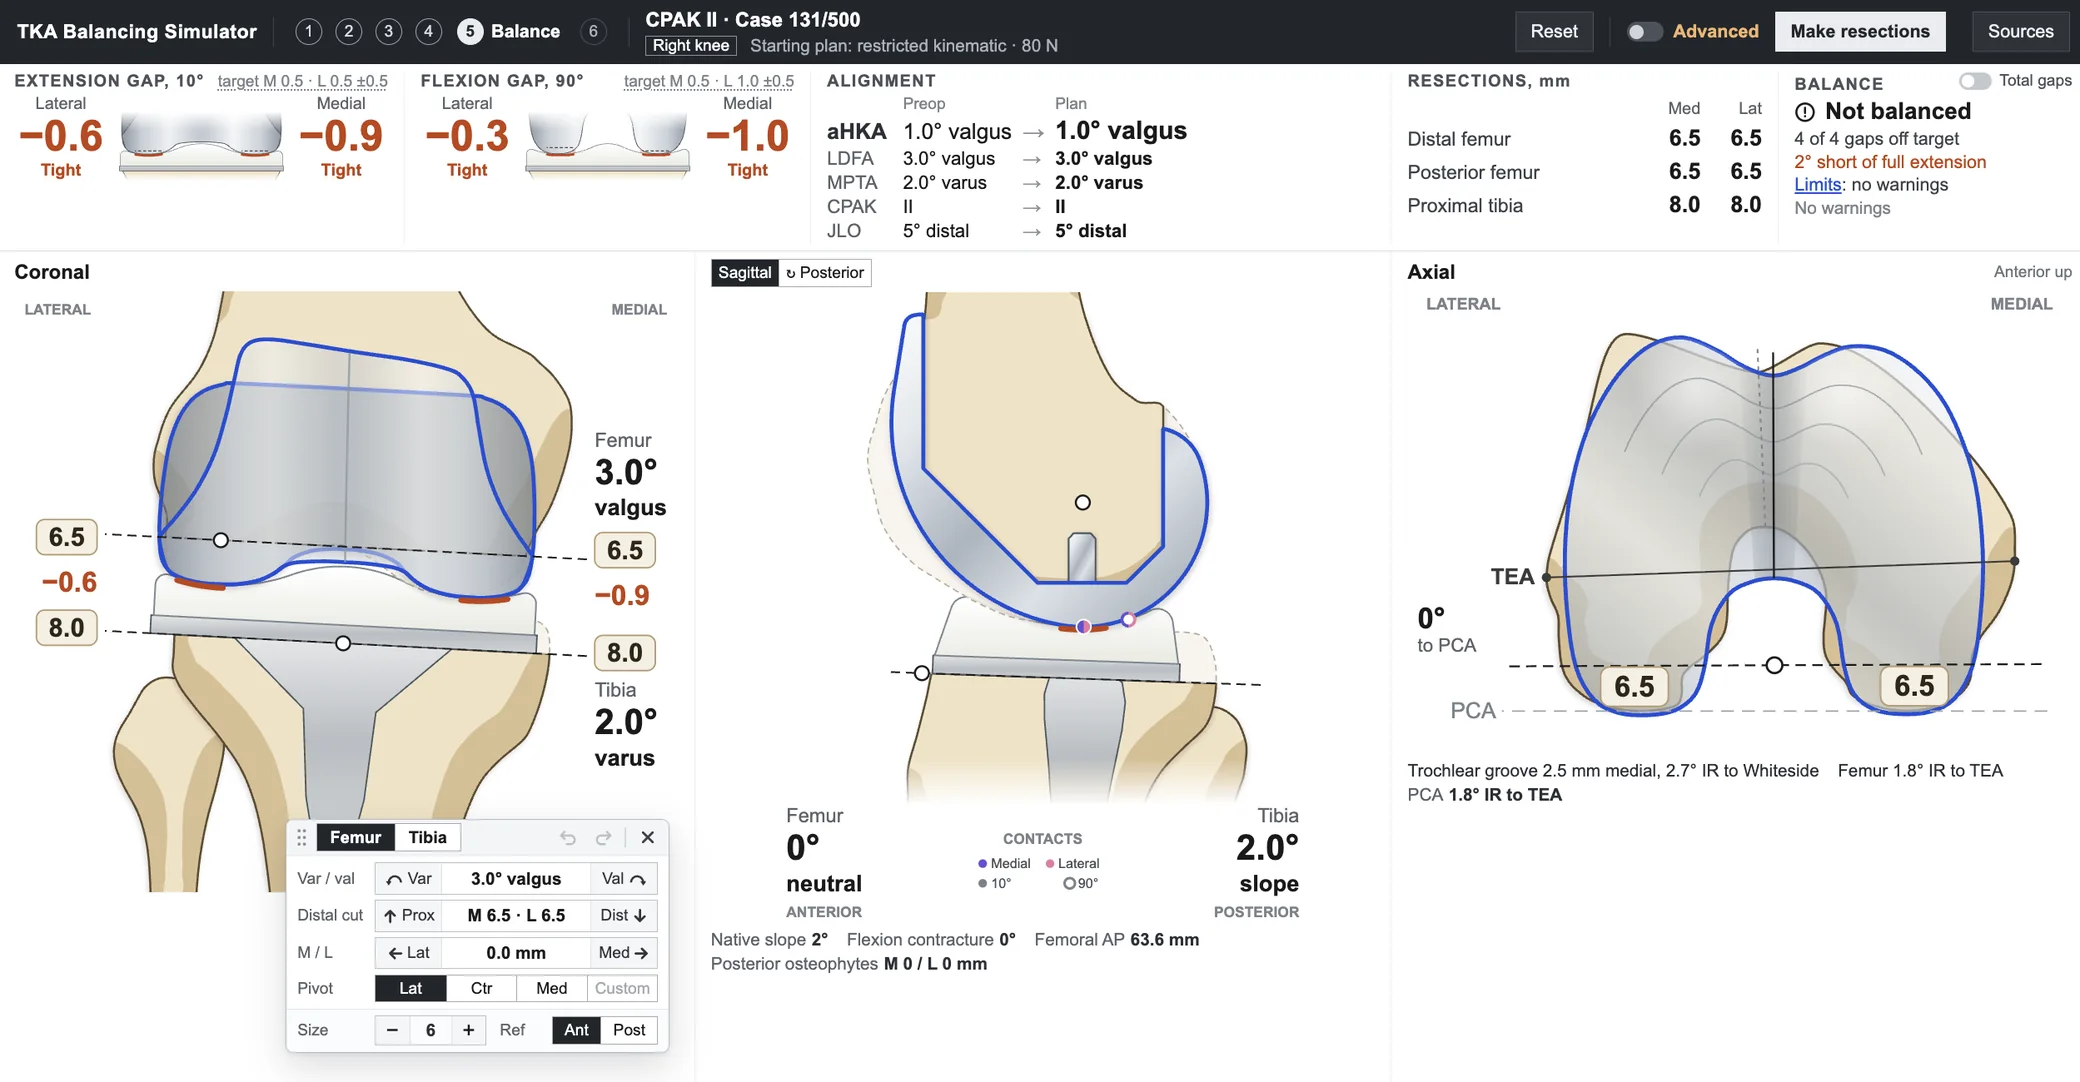
Task: Go to step 1 in the stepper
Action: coord(309,31)
